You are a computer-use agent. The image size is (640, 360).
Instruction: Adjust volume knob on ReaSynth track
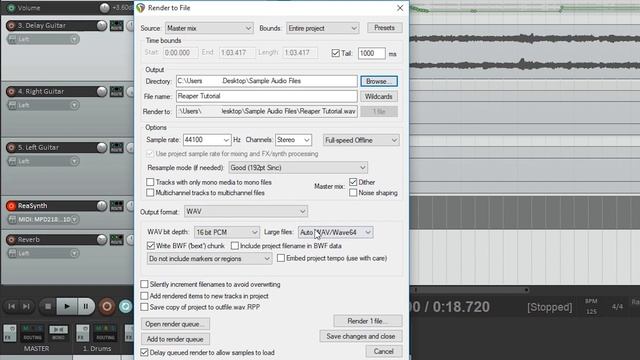click(102, 206)
